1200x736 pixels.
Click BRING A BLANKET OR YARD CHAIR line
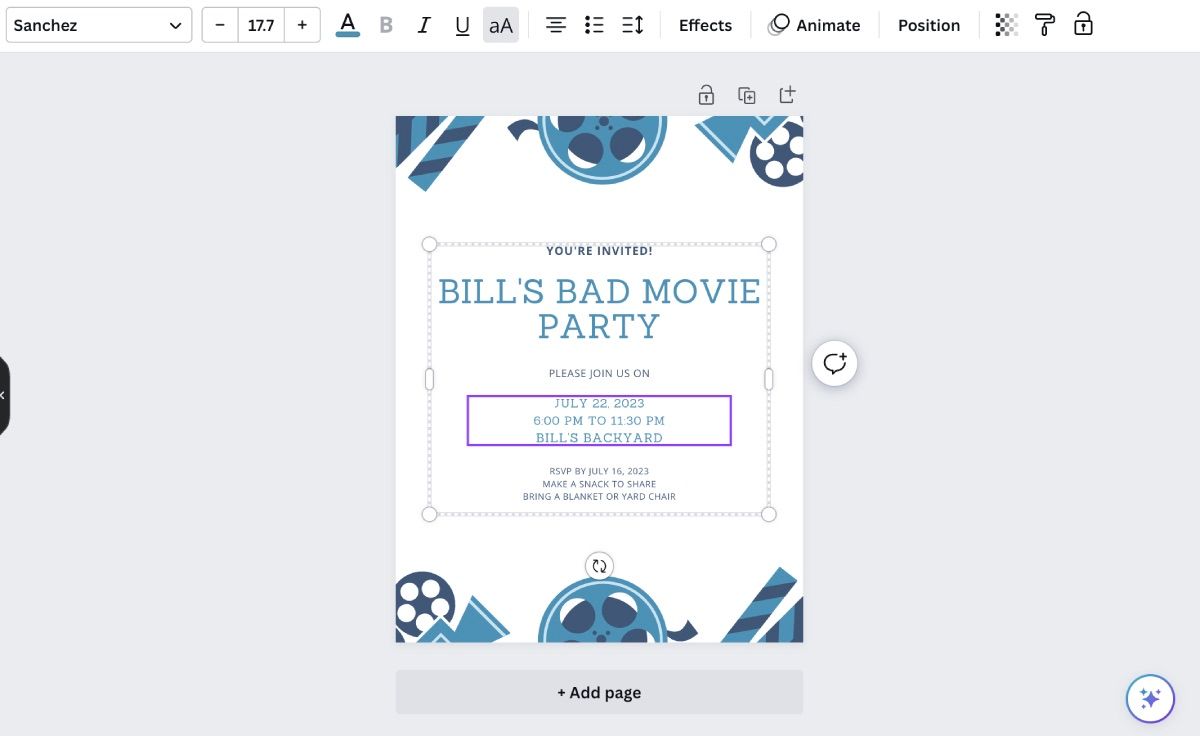click(x=599, y=496)
